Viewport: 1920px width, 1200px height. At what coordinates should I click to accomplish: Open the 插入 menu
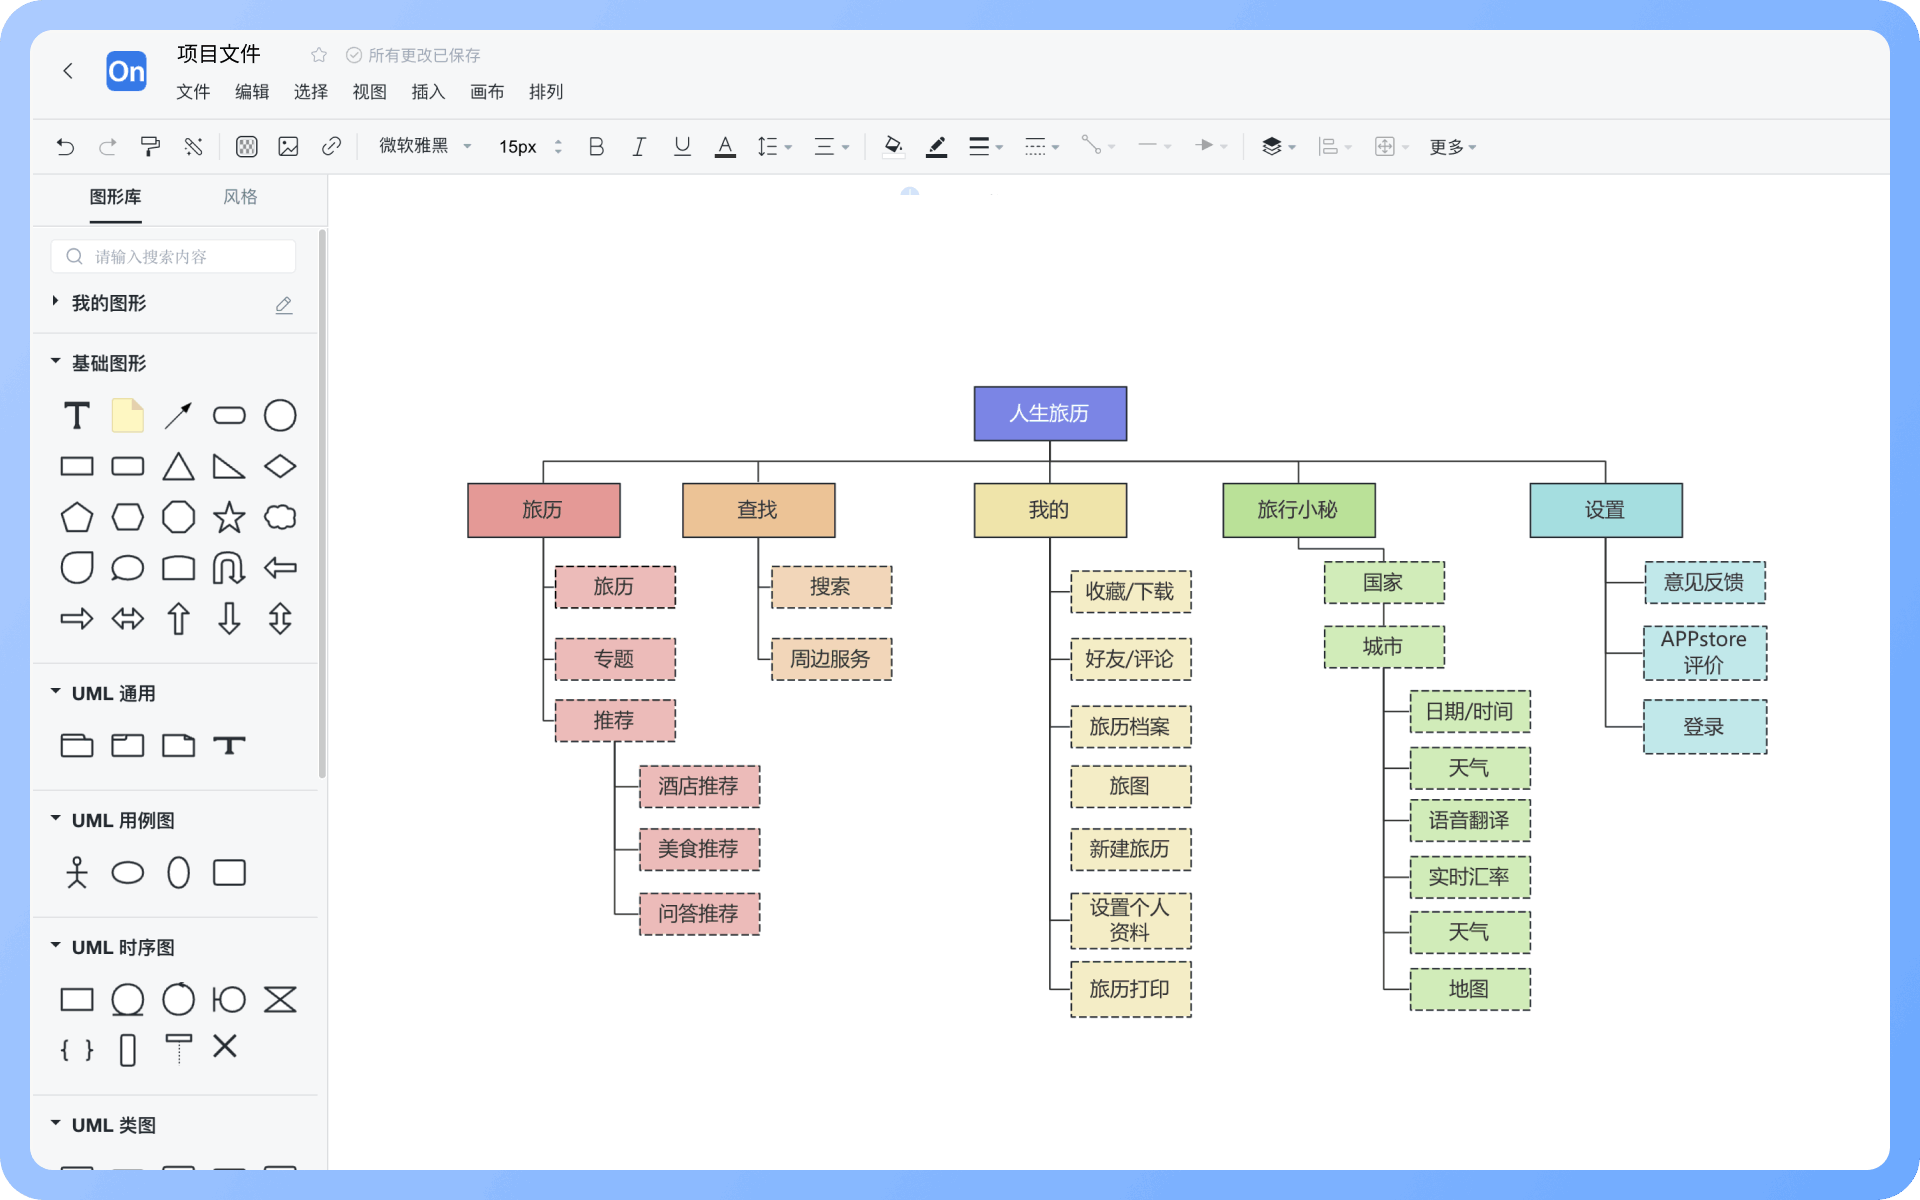[x=428, y=92]
